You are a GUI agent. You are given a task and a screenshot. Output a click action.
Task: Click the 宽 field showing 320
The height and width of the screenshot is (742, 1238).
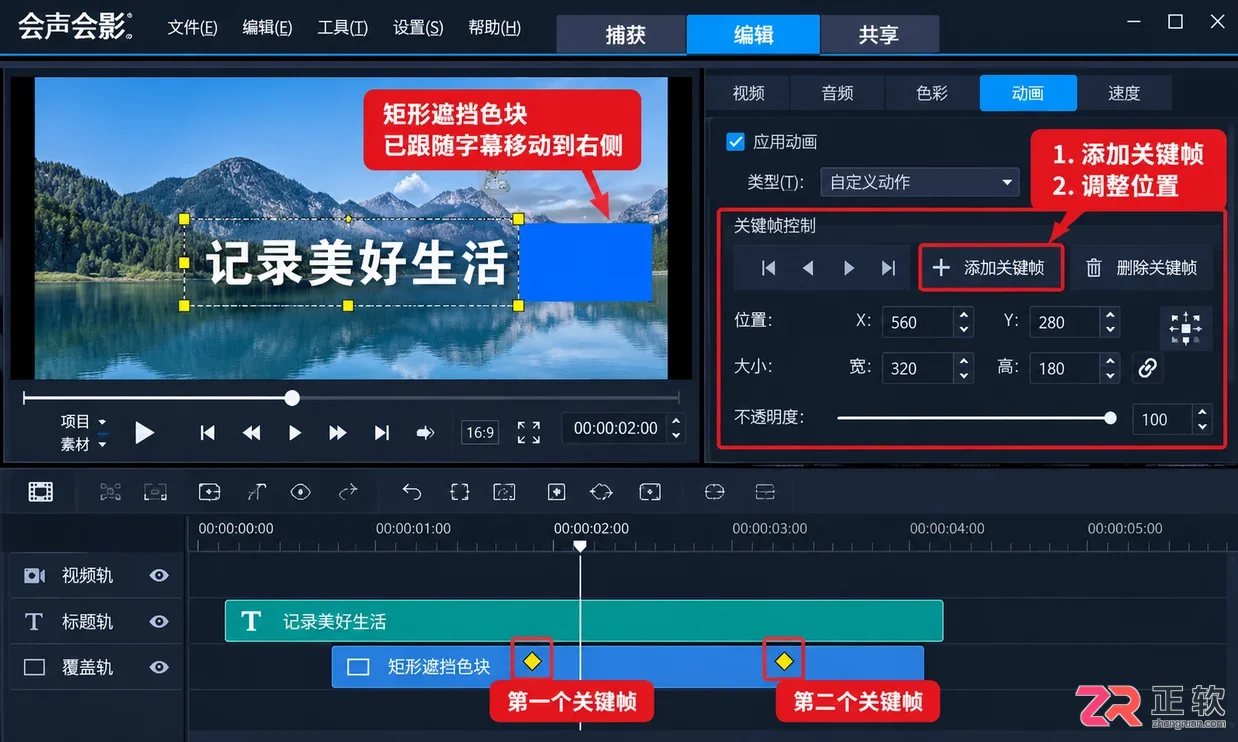pos(918,368)
